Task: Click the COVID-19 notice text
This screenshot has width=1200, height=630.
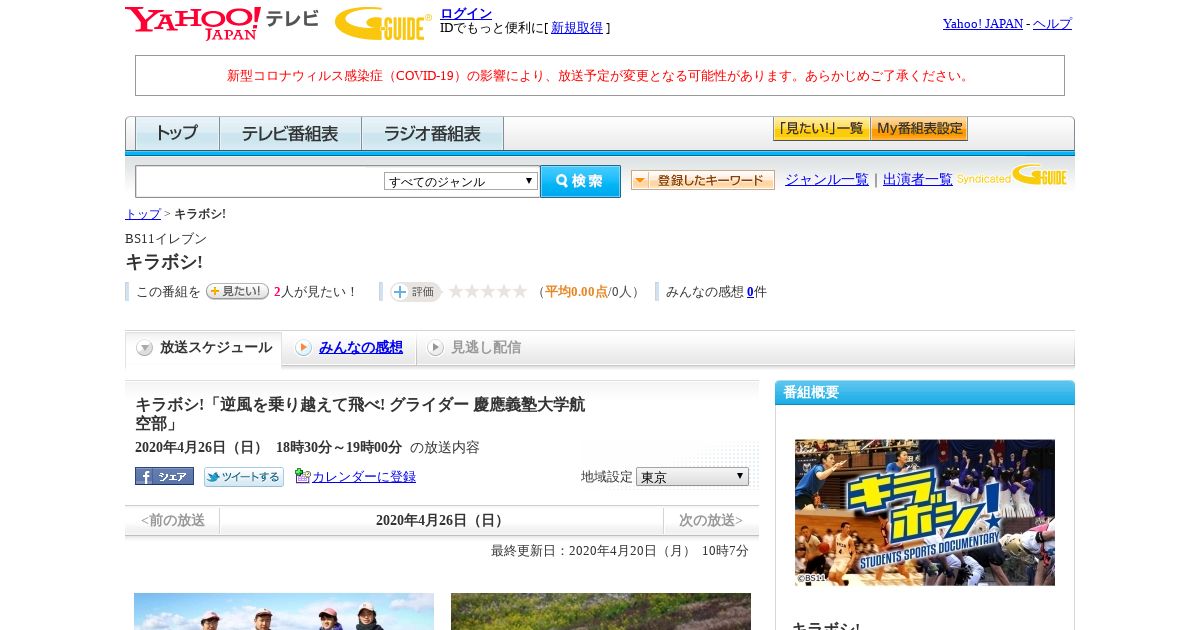Action: (600, 75)
